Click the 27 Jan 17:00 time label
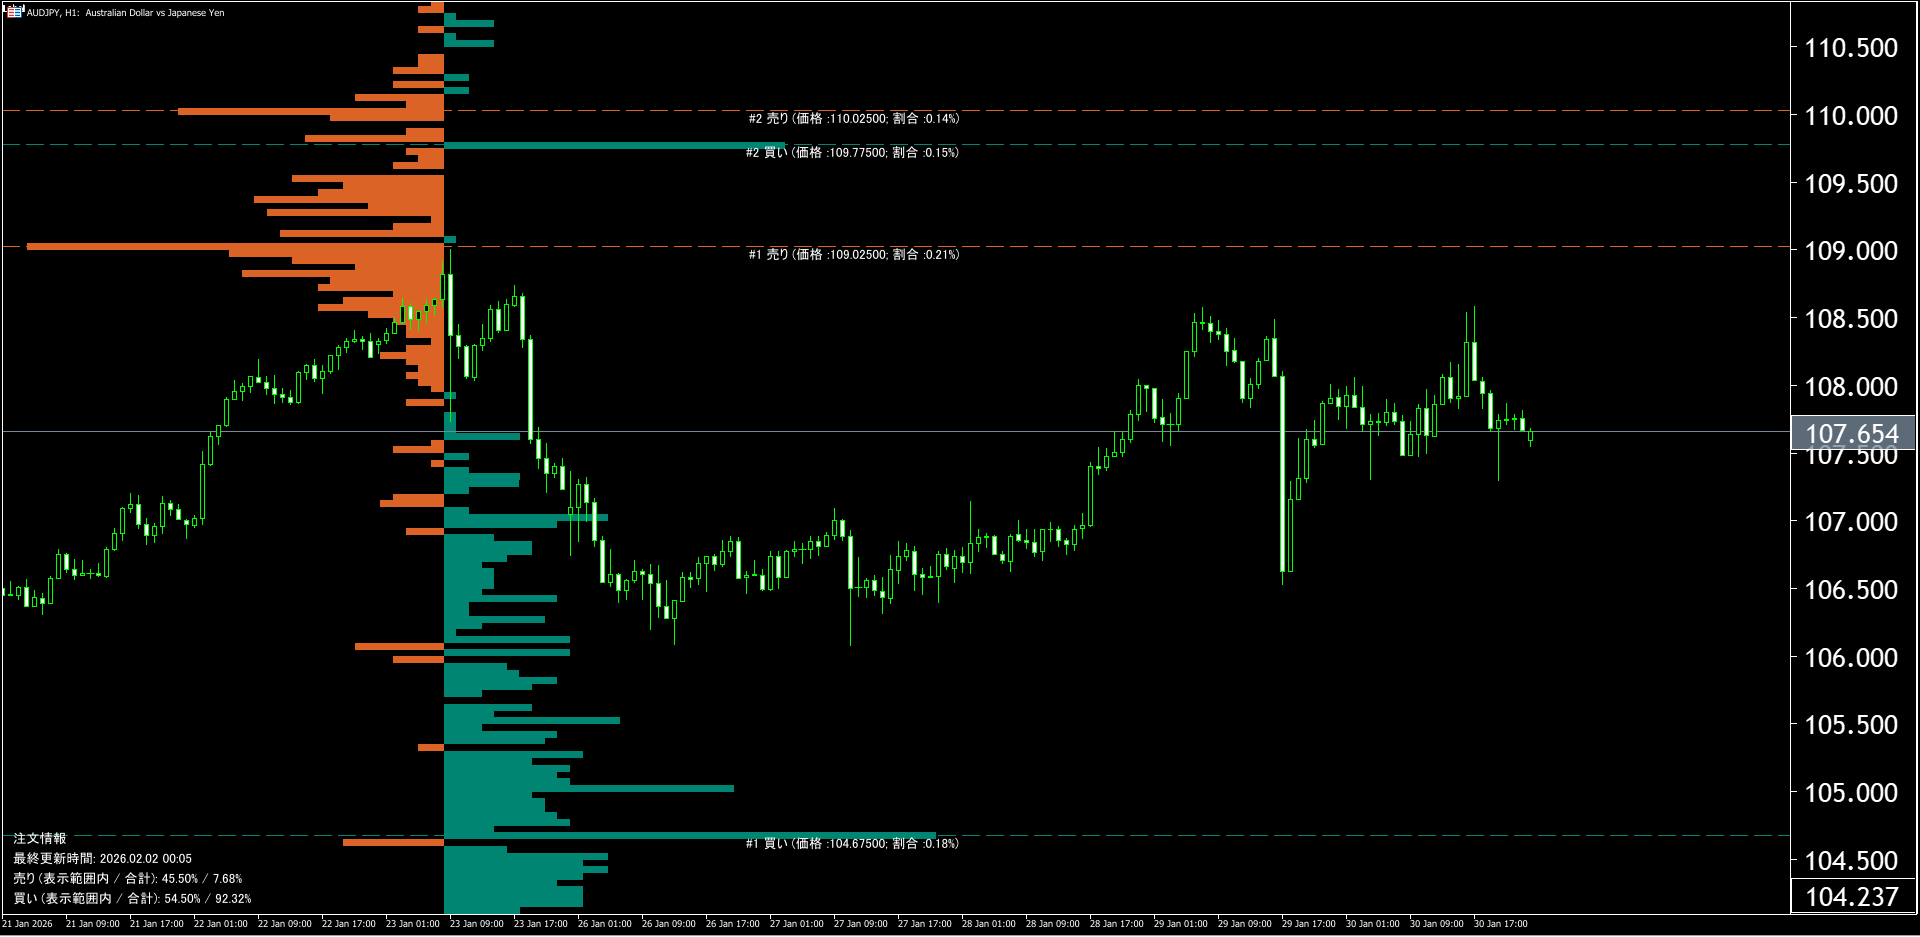 pos(925,924)
